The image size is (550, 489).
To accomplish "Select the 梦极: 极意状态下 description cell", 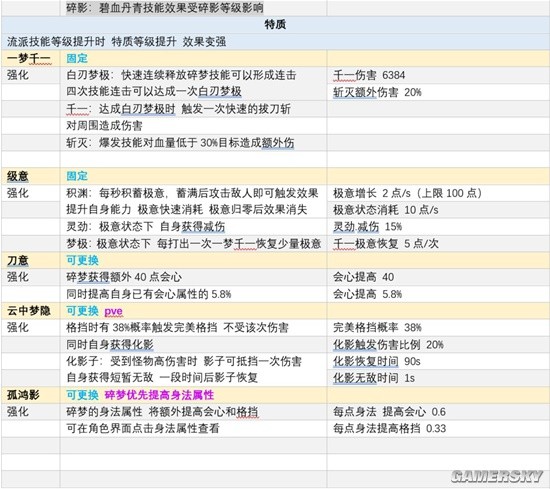I will point(194,243).
